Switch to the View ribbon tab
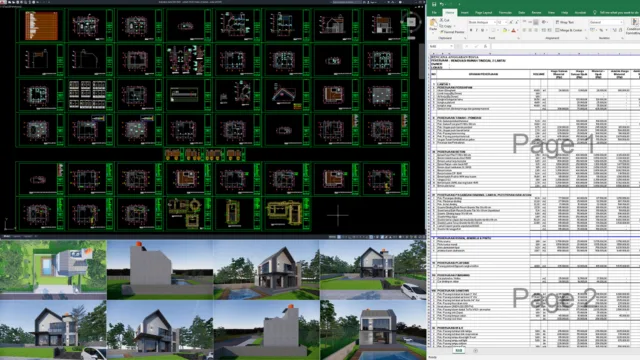640x360 pixels. tap(551, 13)
